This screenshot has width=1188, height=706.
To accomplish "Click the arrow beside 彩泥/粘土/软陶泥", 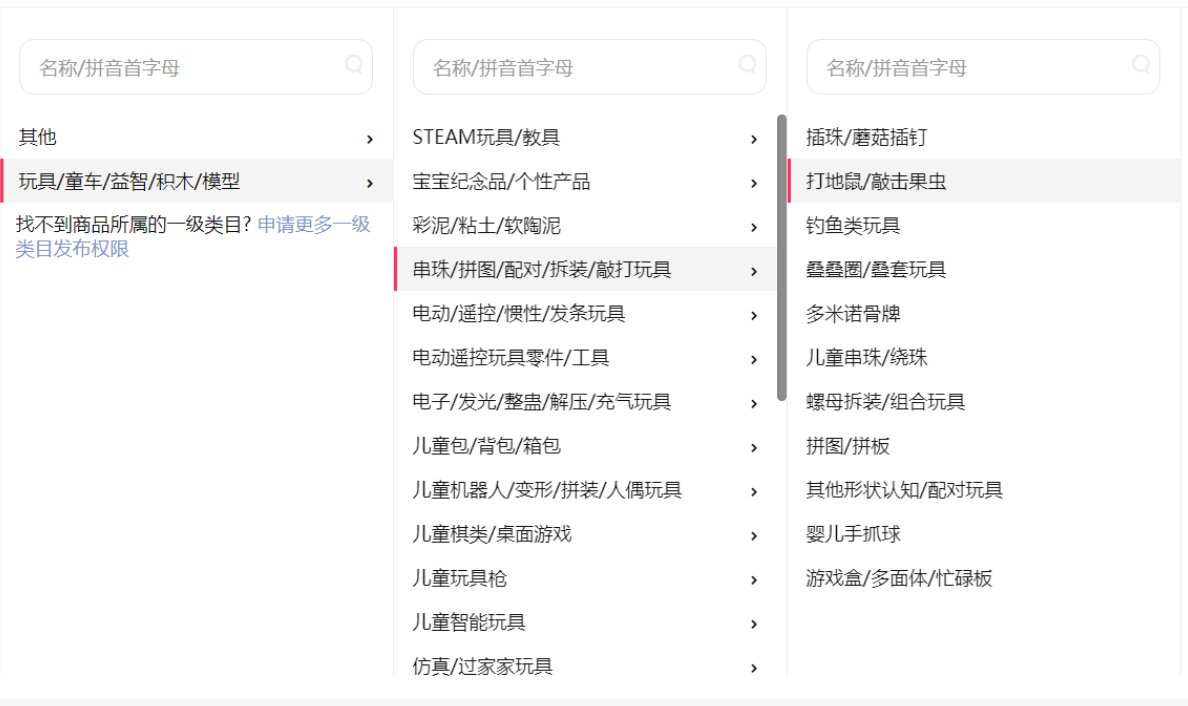I will pyautogui.click(x=754, y=227).
